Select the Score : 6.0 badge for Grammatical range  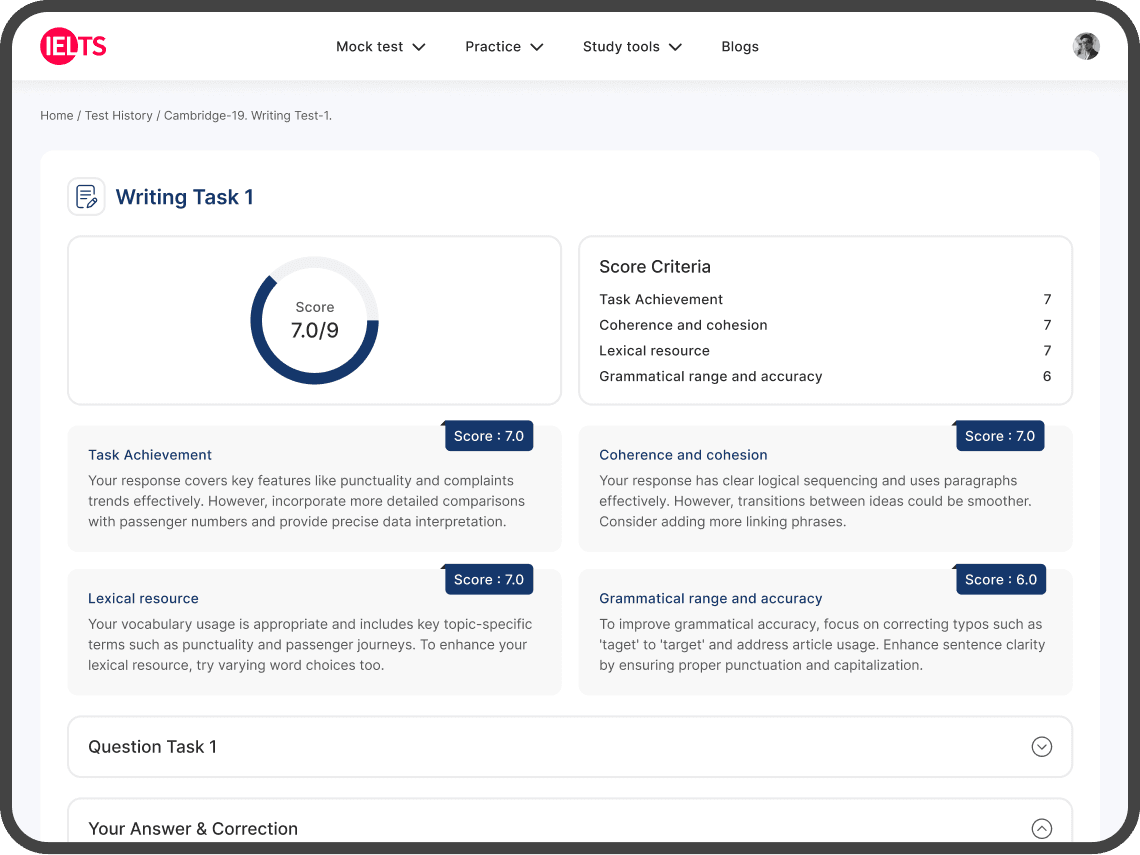coord(1000,579)
